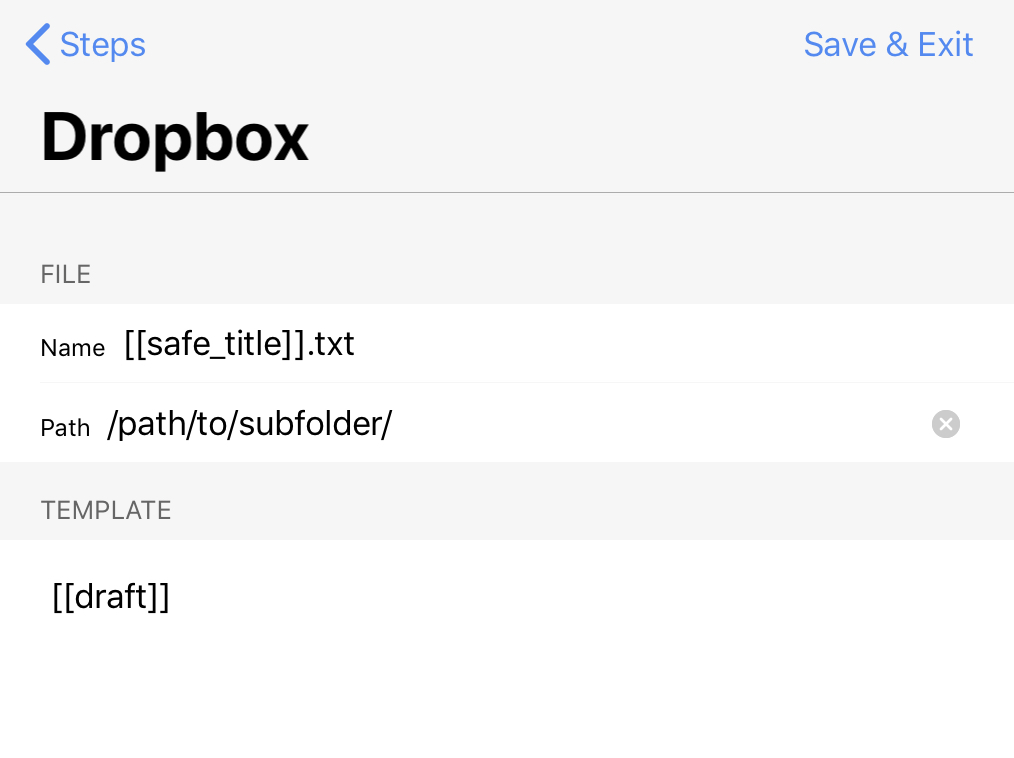Click the Dropbox title text
1014x758 pixels.
(x=174, y=137)
